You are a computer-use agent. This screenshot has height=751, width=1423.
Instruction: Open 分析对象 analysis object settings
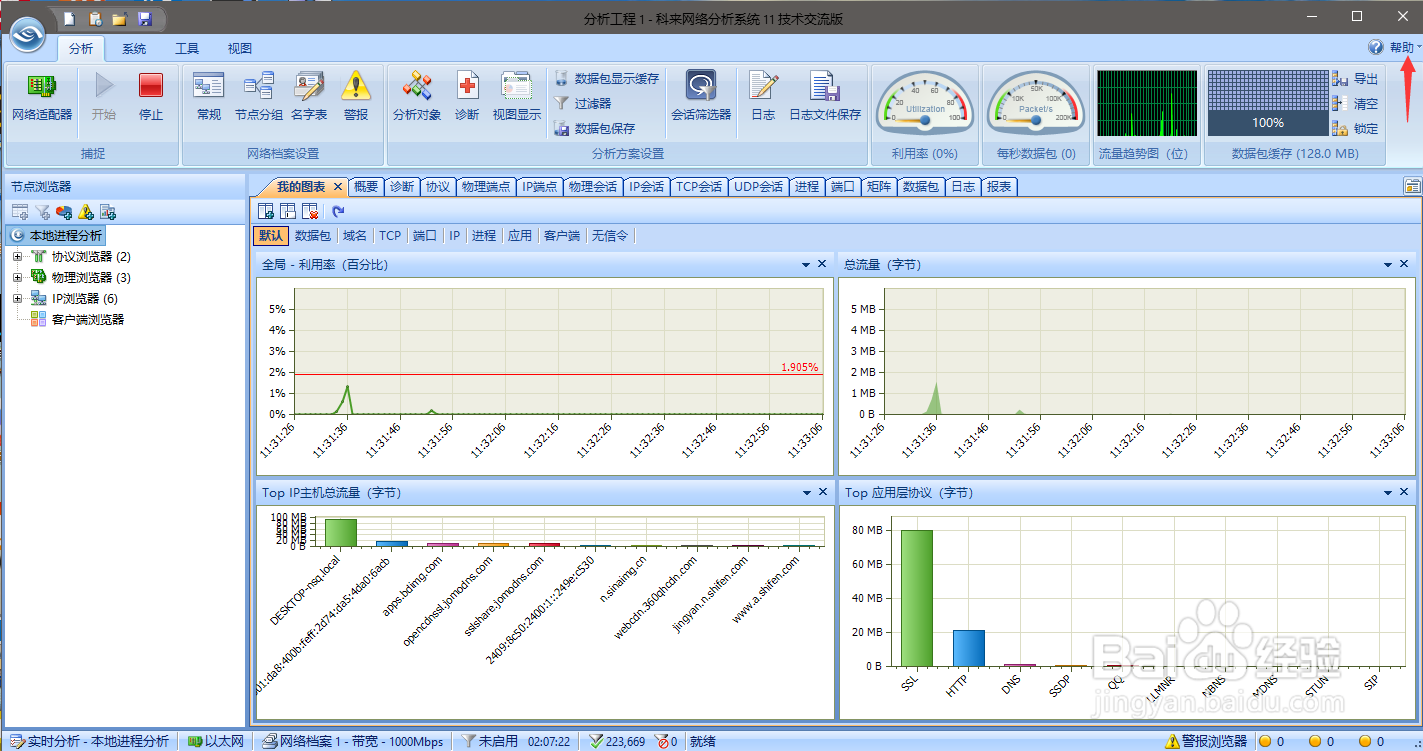417,98
